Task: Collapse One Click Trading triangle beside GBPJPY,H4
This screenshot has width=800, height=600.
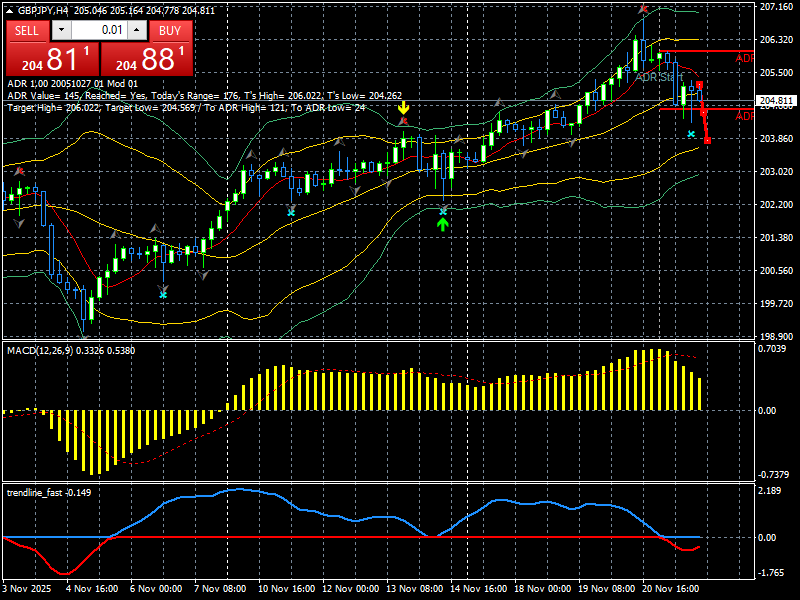Action: pyautogui.click(x=11, y=11)
